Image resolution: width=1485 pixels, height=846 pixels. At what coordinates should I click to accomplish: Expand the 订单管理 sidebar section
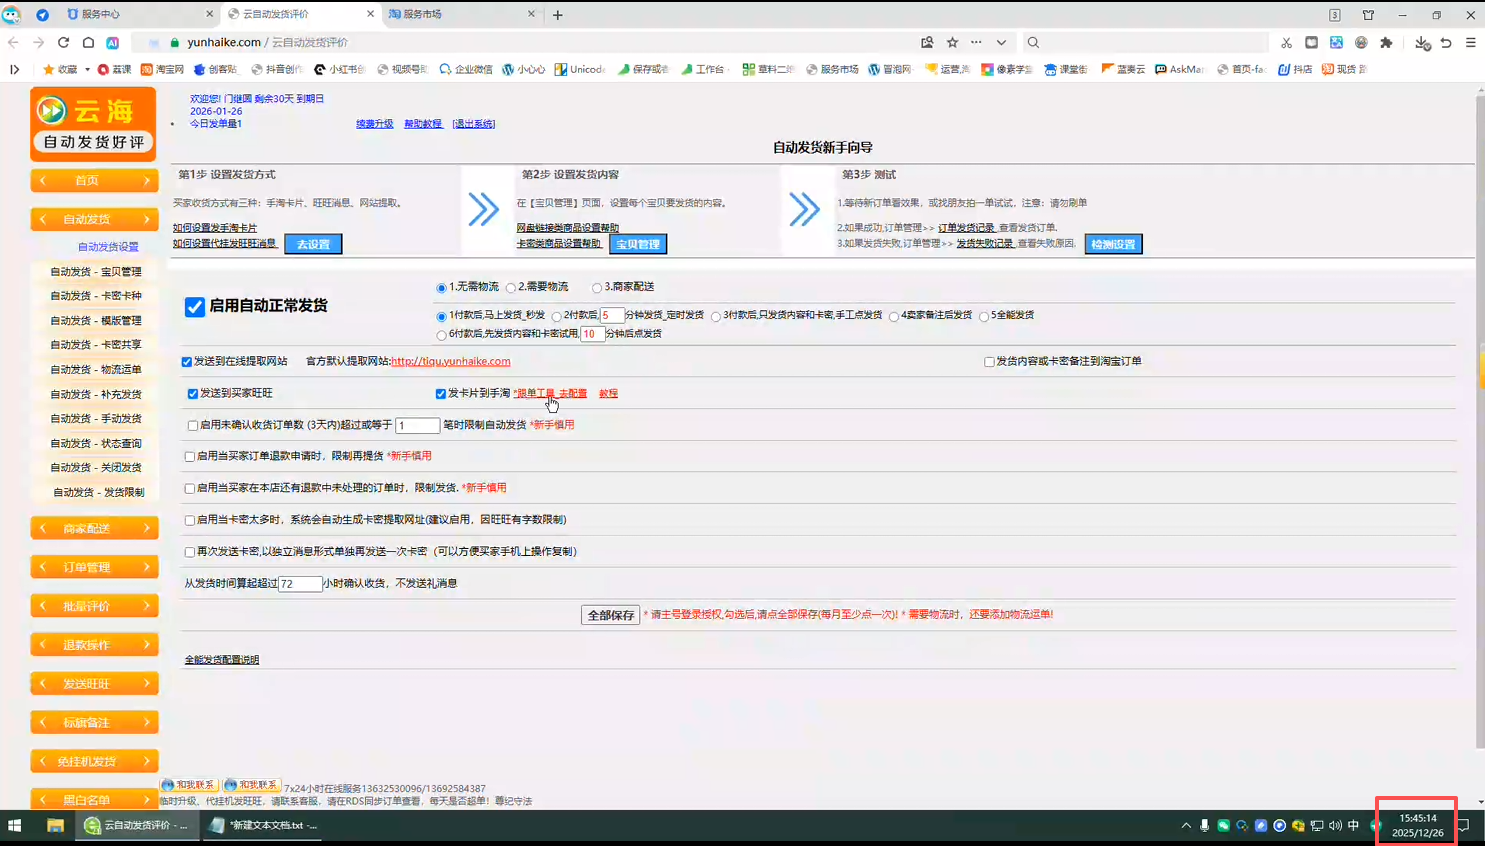[x=94, y=567]
